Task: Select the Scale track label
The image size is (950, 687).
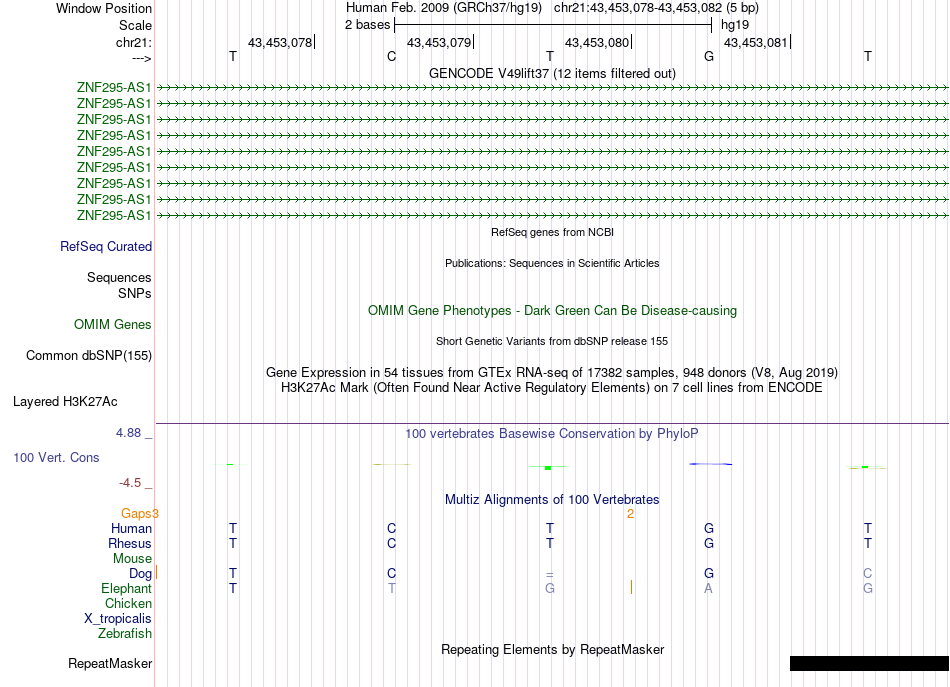Action: (x=135, y=25)
